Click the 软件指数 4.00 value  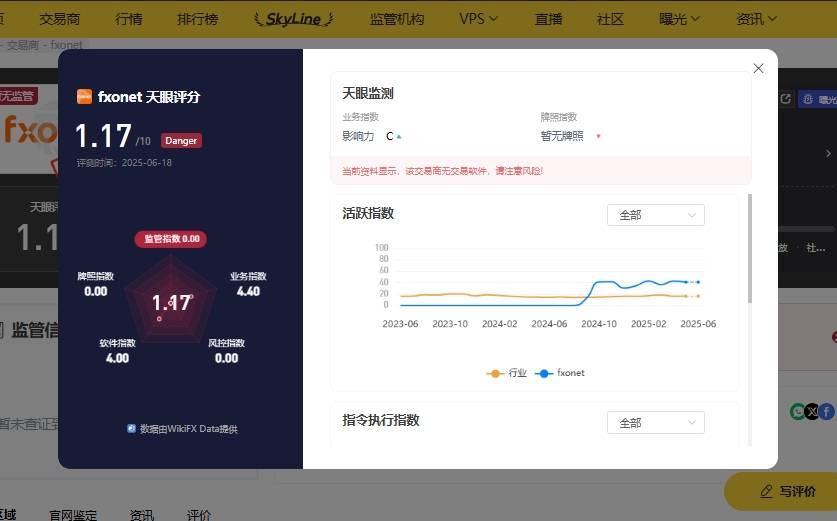tap(117, 358)
